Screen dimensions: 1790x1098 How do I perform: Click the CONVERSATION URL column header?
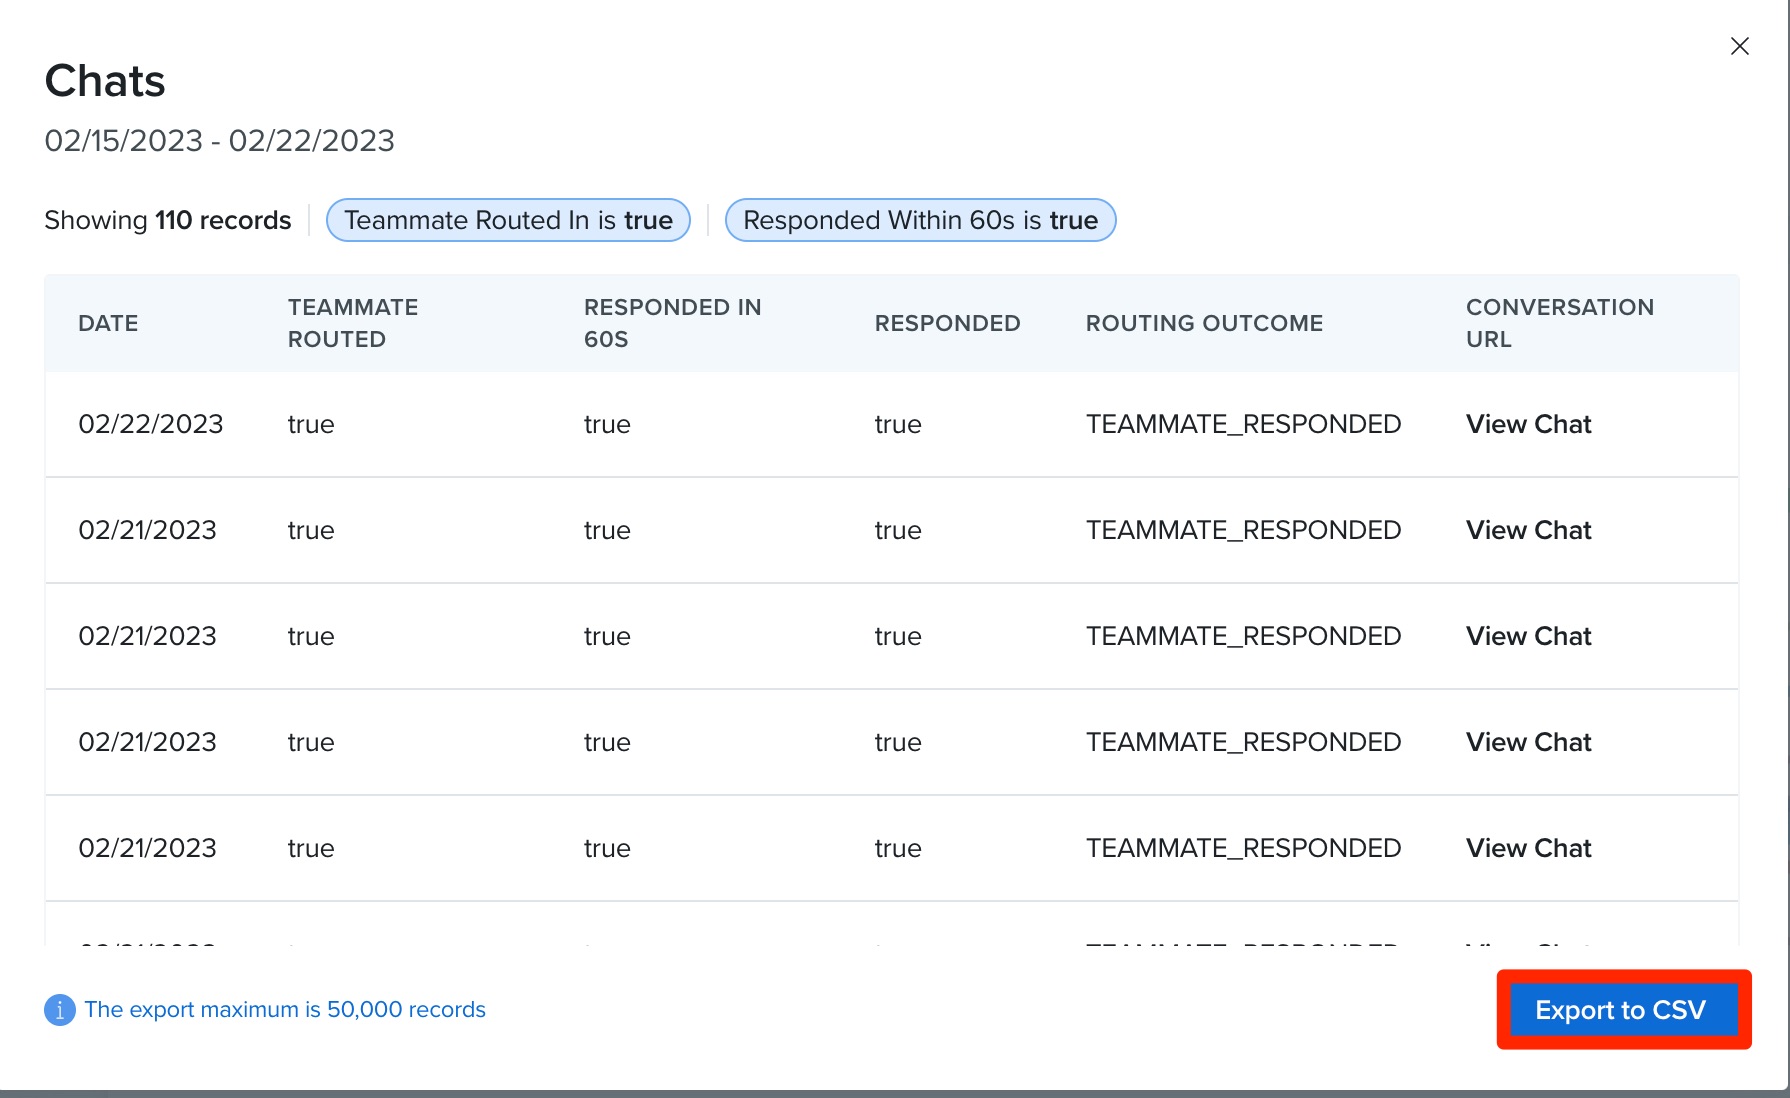point(1560,323)
